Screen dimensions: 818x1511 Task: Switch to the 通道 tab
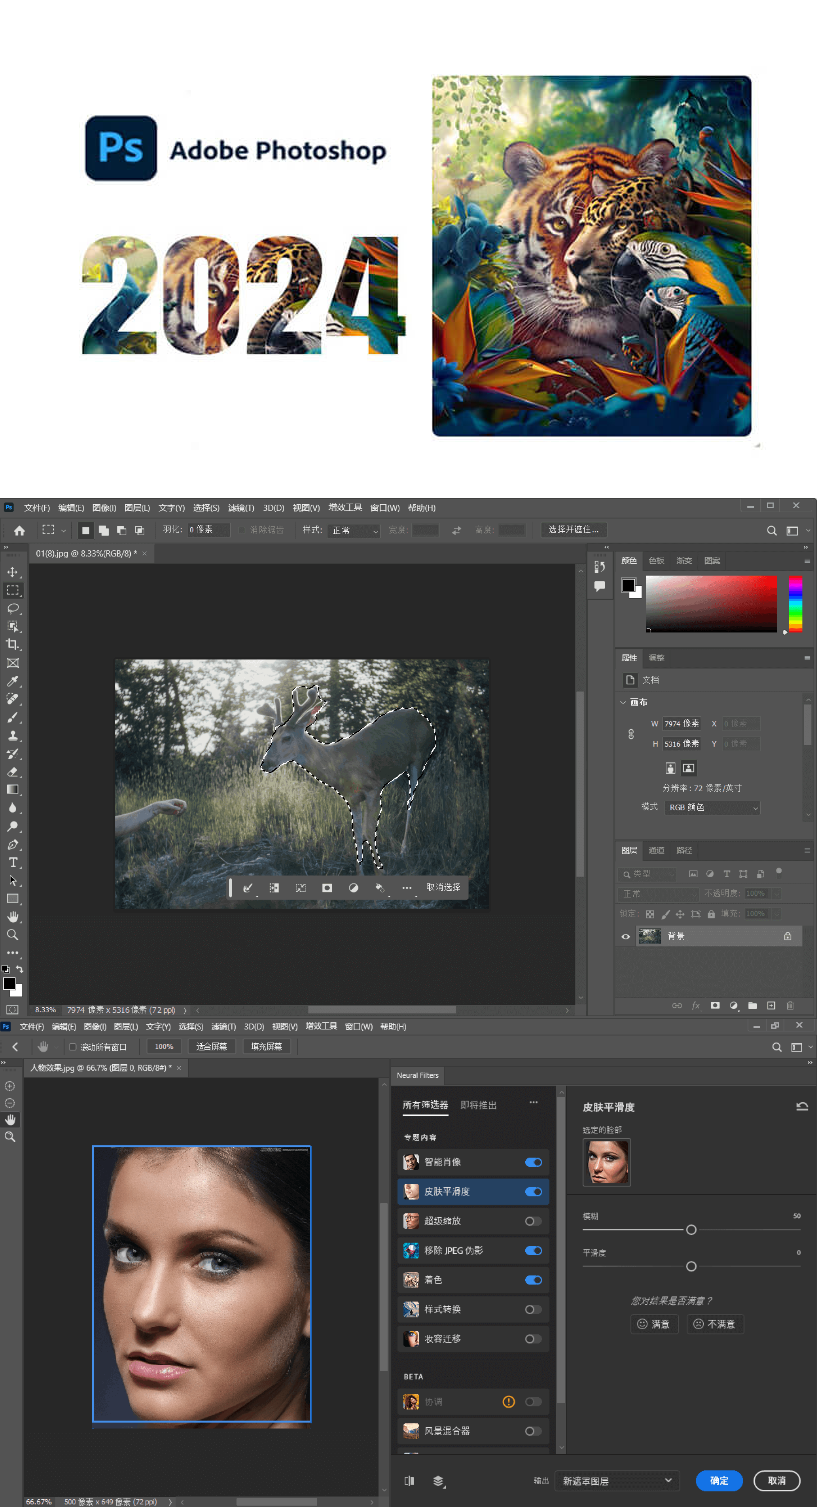click(x=656, y=850)
